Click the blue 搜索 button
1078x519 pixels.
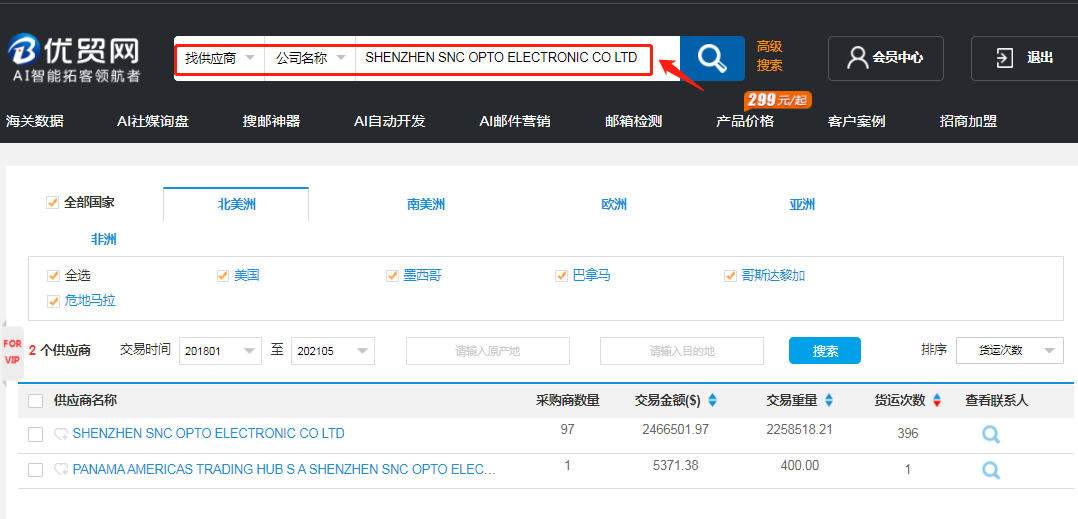(824, 351)
